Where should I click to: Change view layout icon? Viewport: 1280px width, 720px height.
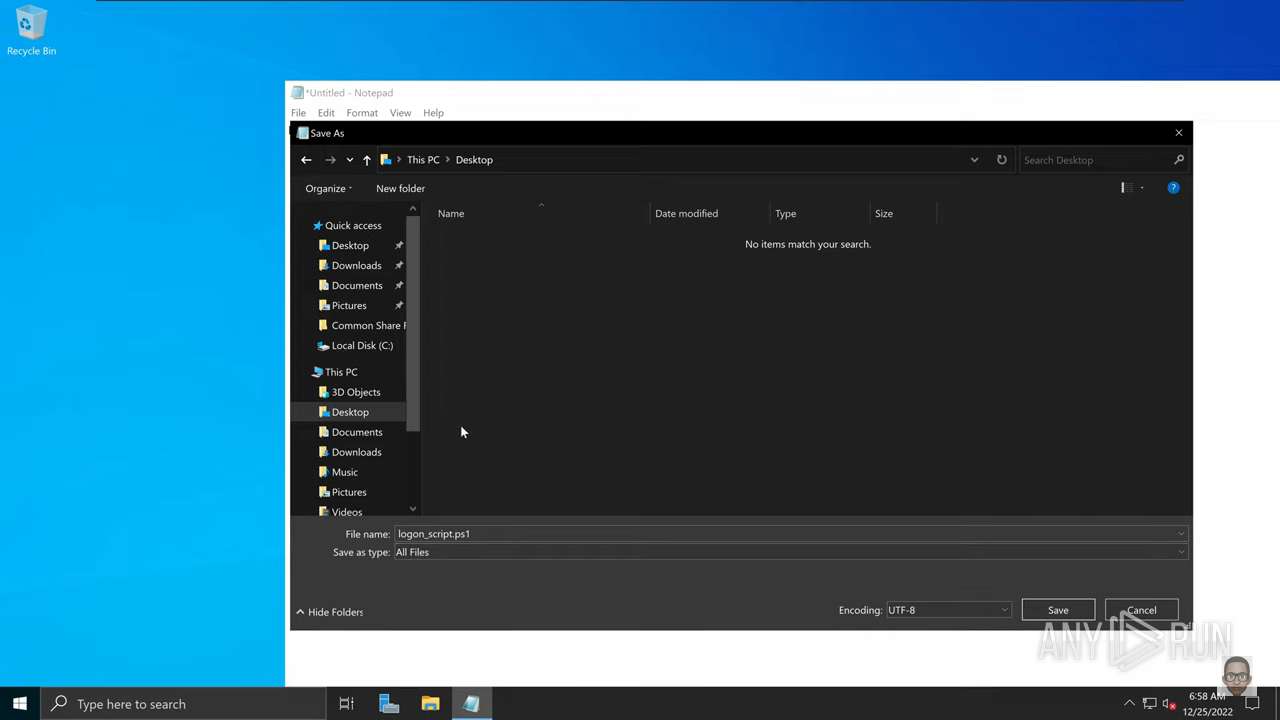click(x=1125, y=188)
